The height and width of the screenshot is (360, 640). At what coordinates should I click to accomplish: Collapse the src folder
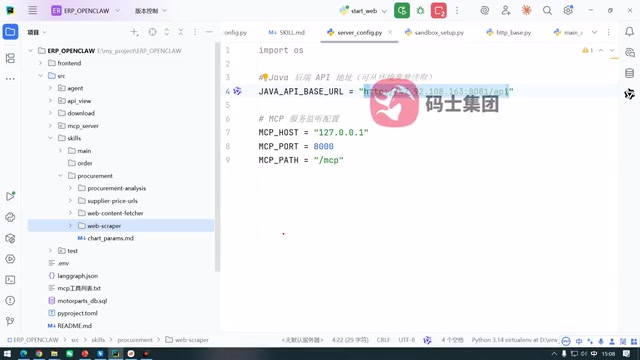[x=40, y=76]
